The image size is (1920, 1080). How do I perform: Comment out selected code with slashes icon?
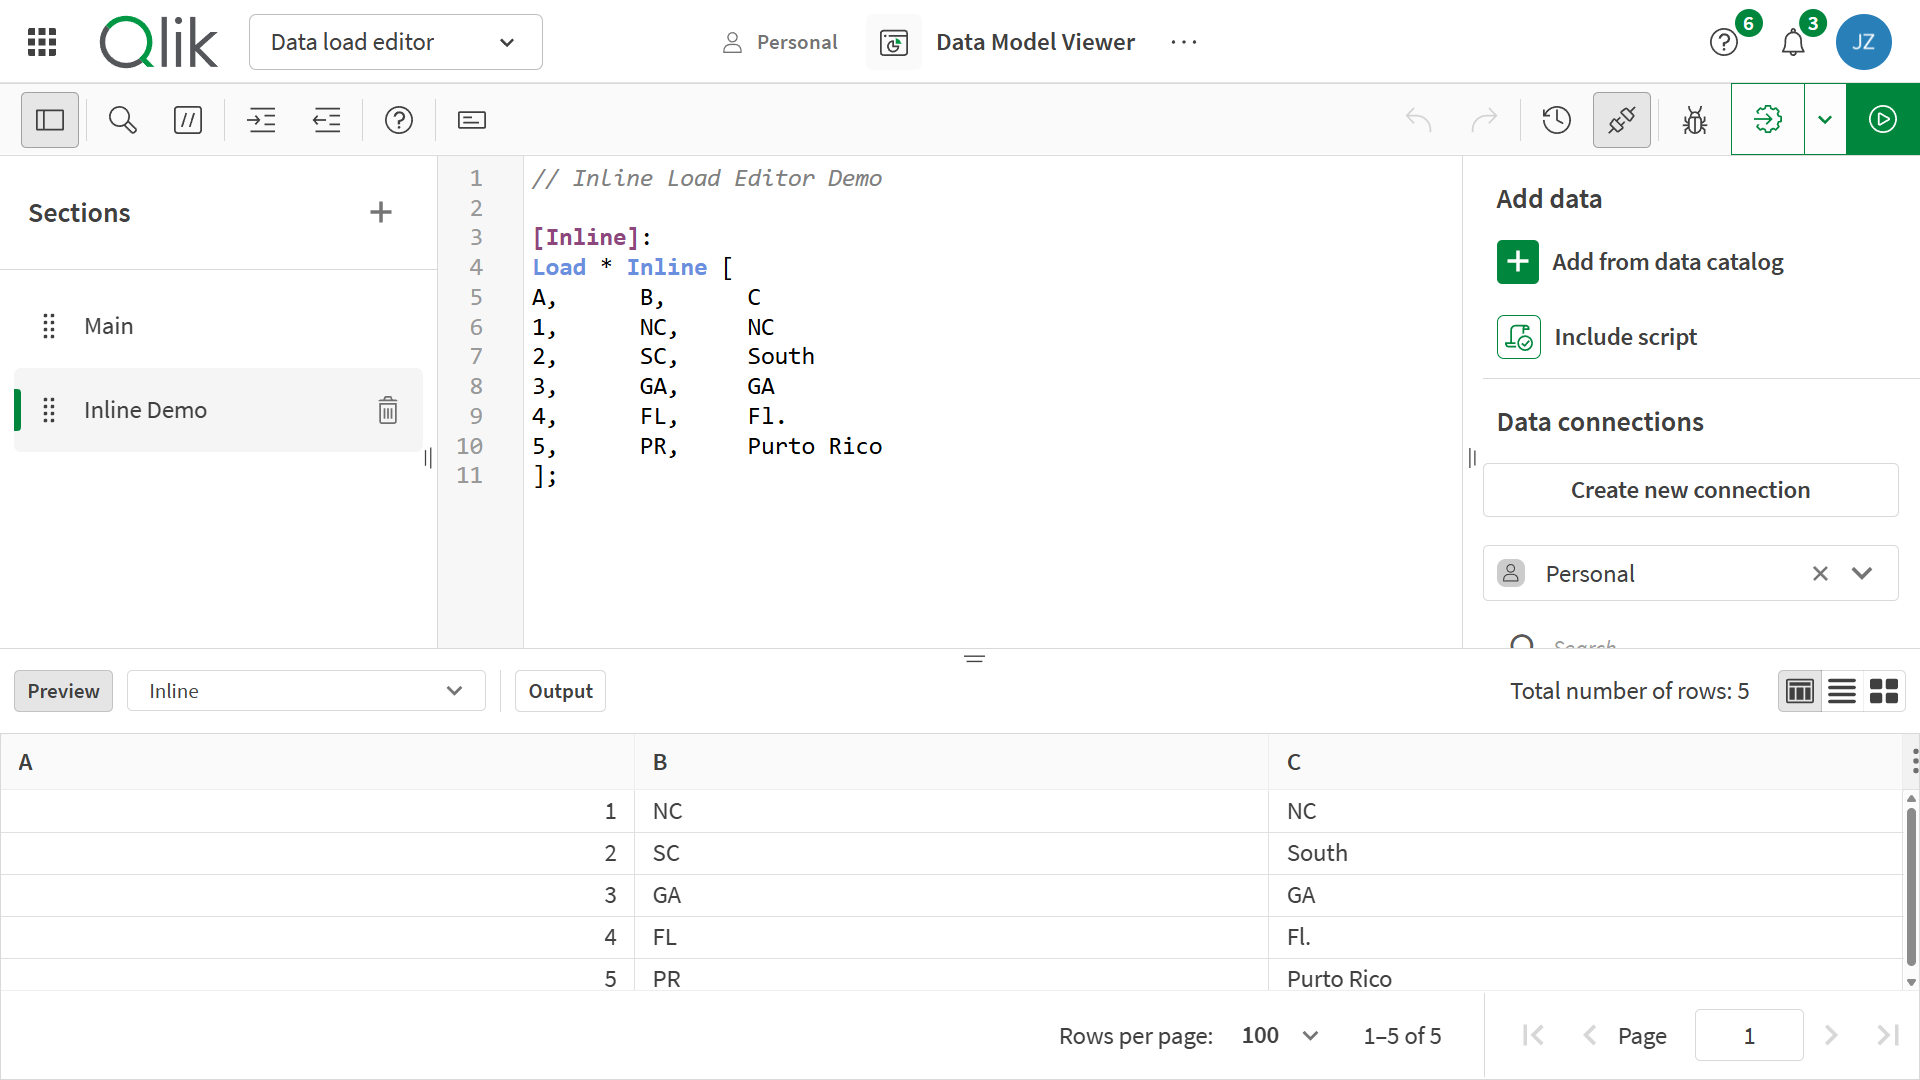pyautogui.click(x=188, y=119)
